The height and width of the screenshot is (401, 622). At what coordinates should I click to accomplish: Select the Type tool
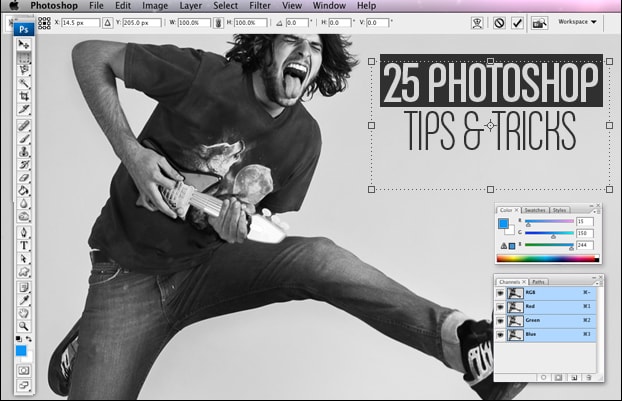coord(24,246)
